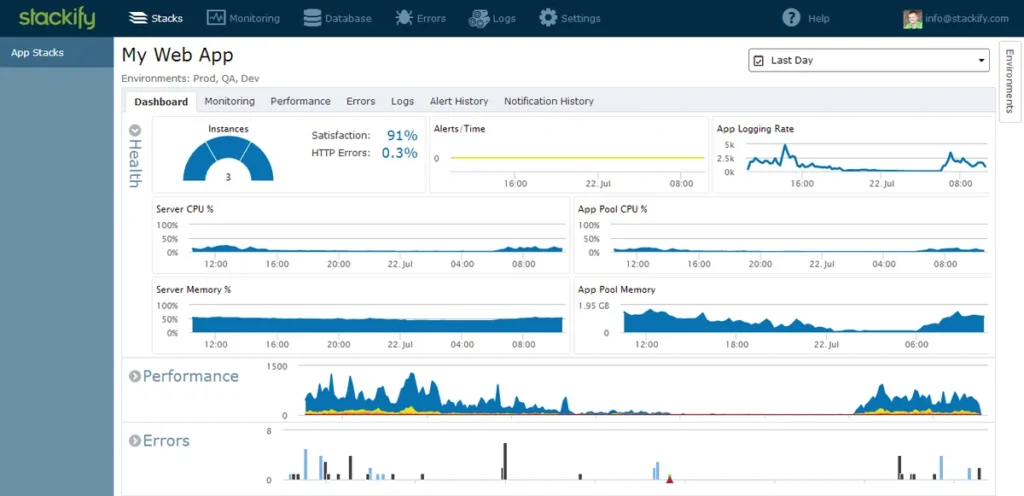Click the Database cylinder icon
Screen dimensions: 1024x496
312,18
